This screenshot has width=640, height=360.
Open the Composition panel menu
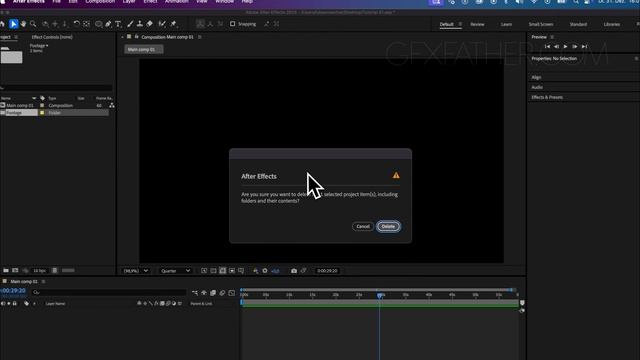click(200, 37)
